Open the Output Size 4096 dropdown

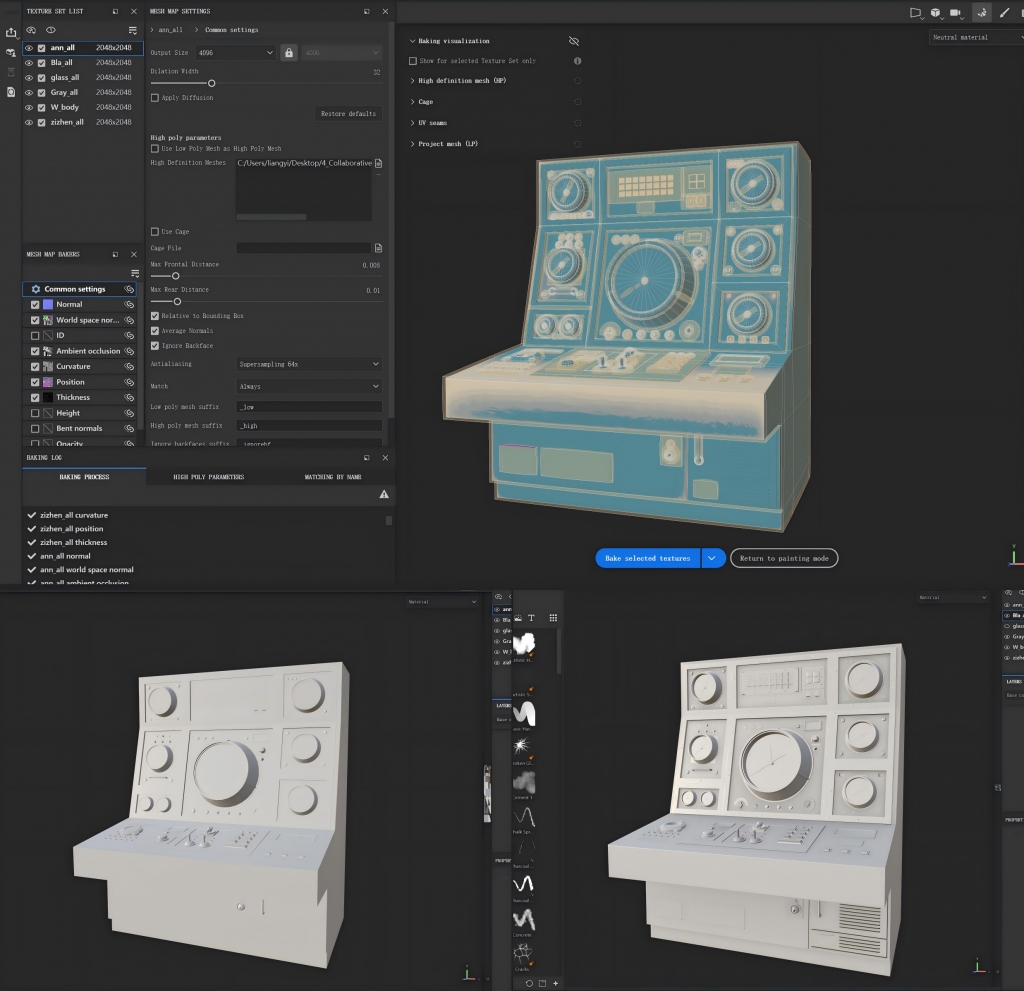click(x=235, y=53)
